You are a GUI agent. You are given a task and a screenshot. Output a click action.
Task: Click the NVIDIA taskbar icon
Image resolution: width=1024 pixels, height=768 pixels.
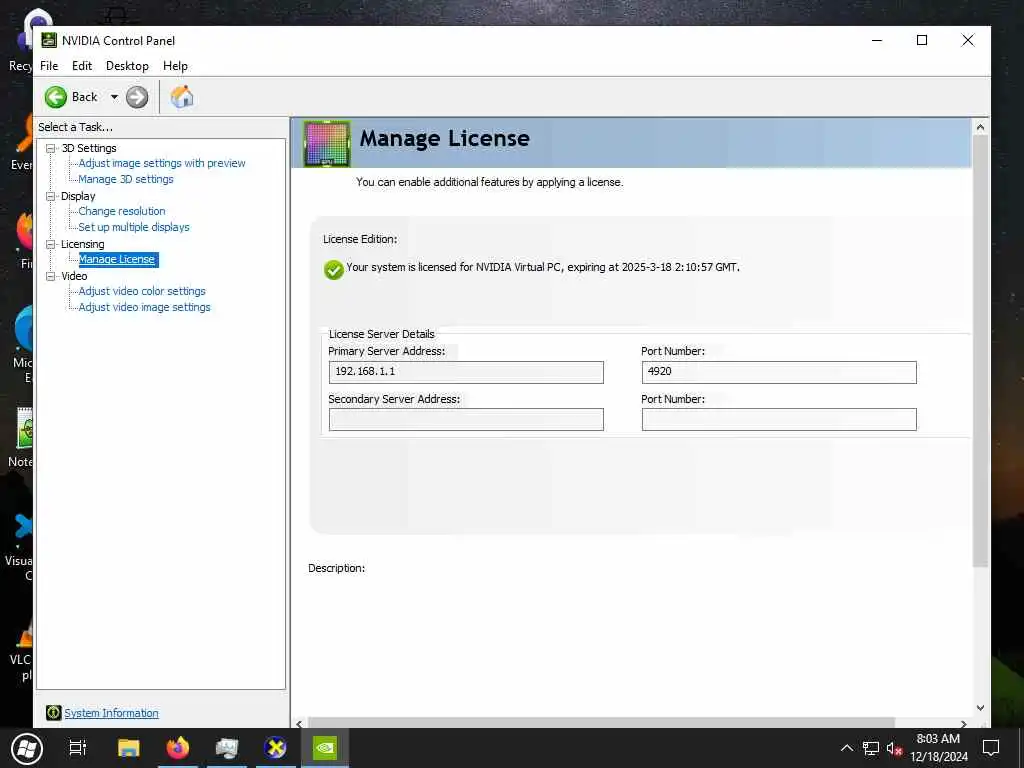325,748
